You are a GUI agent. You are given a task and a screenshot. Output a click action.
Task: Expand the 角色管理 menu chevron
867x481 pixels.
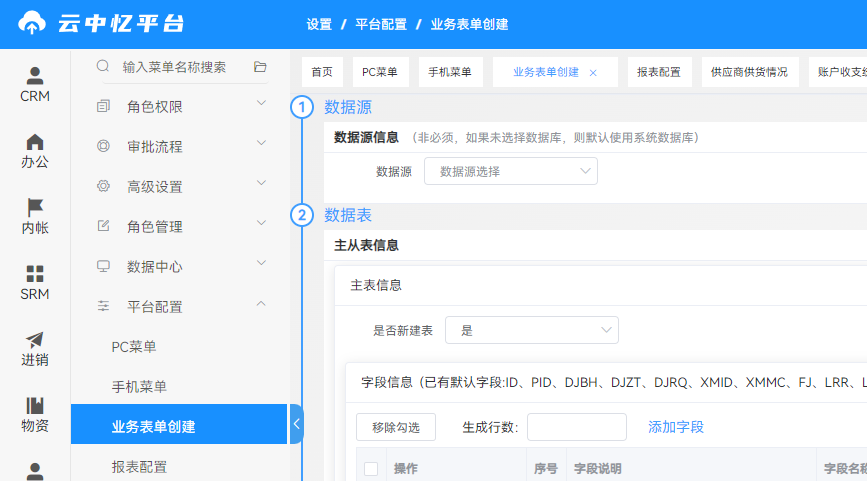[x=262, y=223]
